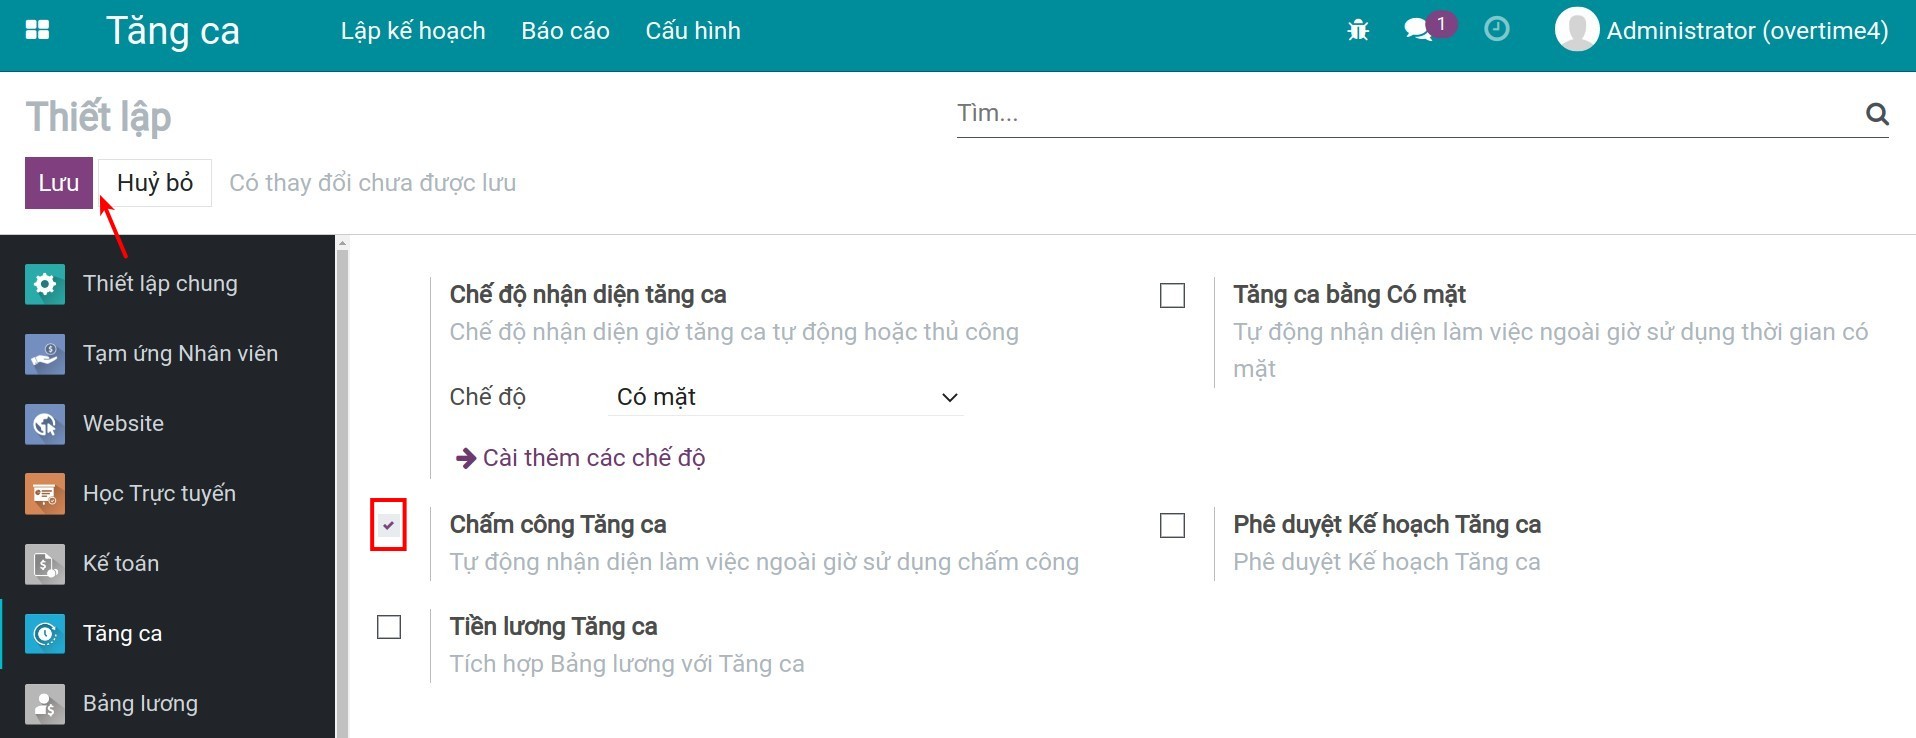Select Thiết lập chung settings section
This screenshot has width=1916, height=738.
[x=160, y=283]
